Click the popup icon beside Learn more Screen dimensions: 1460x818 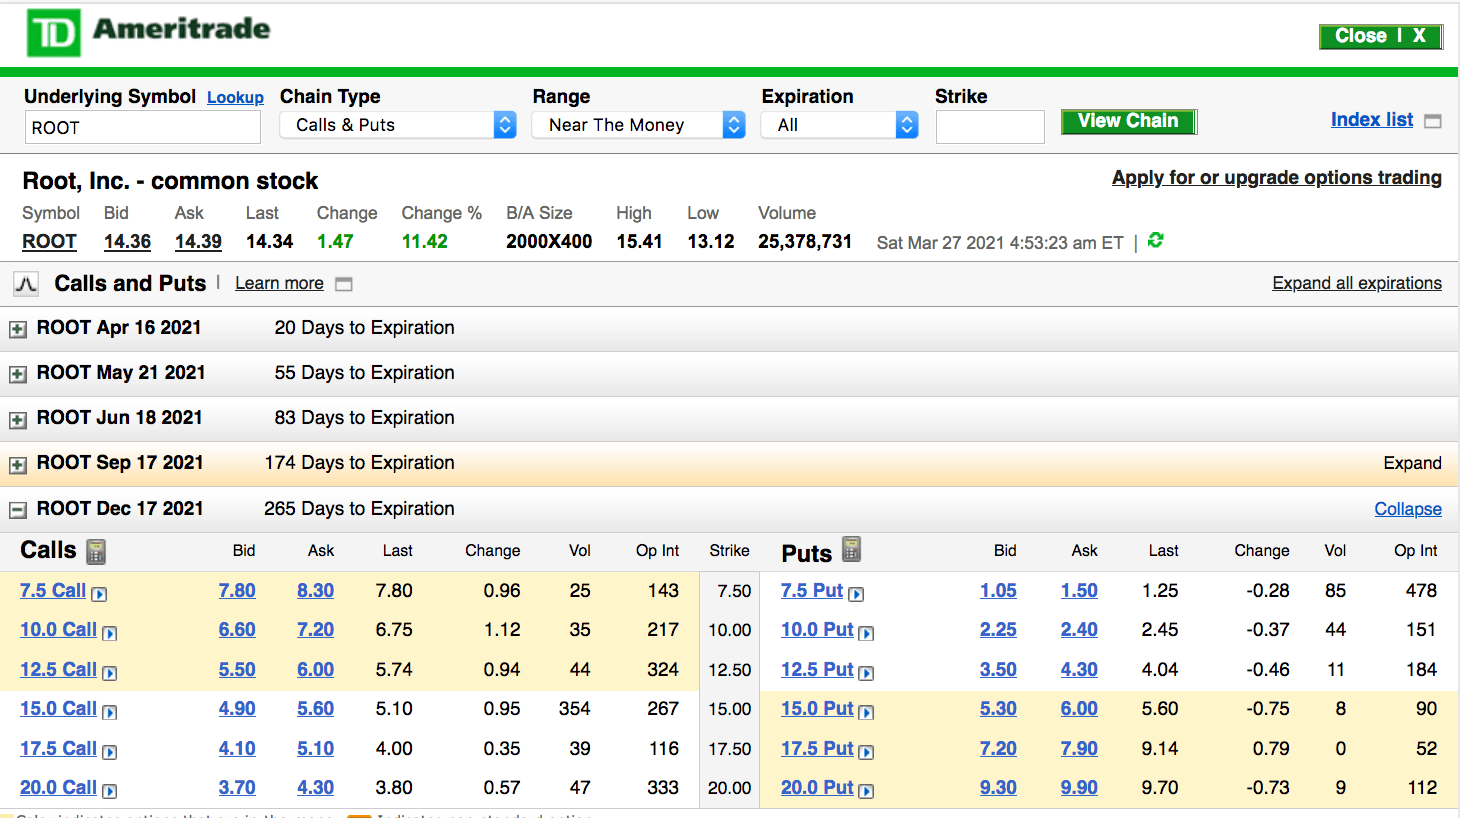click(x=344, y=284)
